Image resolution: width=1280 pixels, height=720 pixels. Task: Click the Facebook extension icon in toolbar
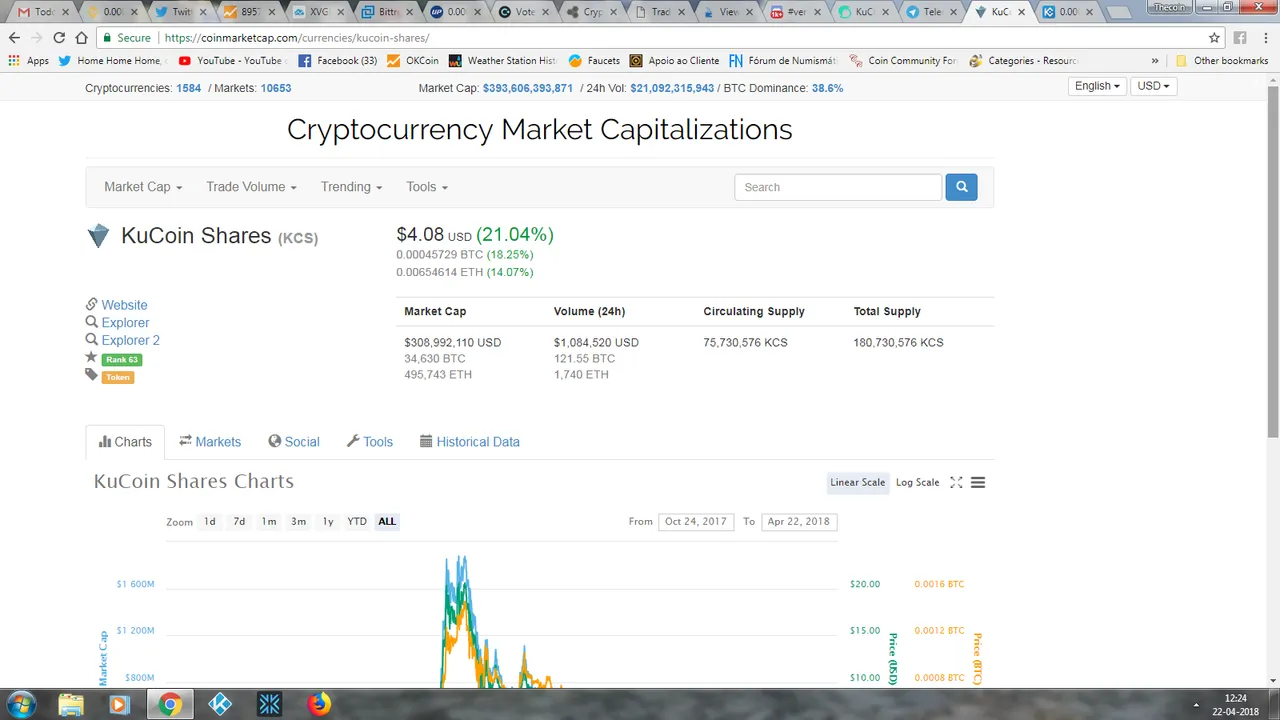[1240, 38]
